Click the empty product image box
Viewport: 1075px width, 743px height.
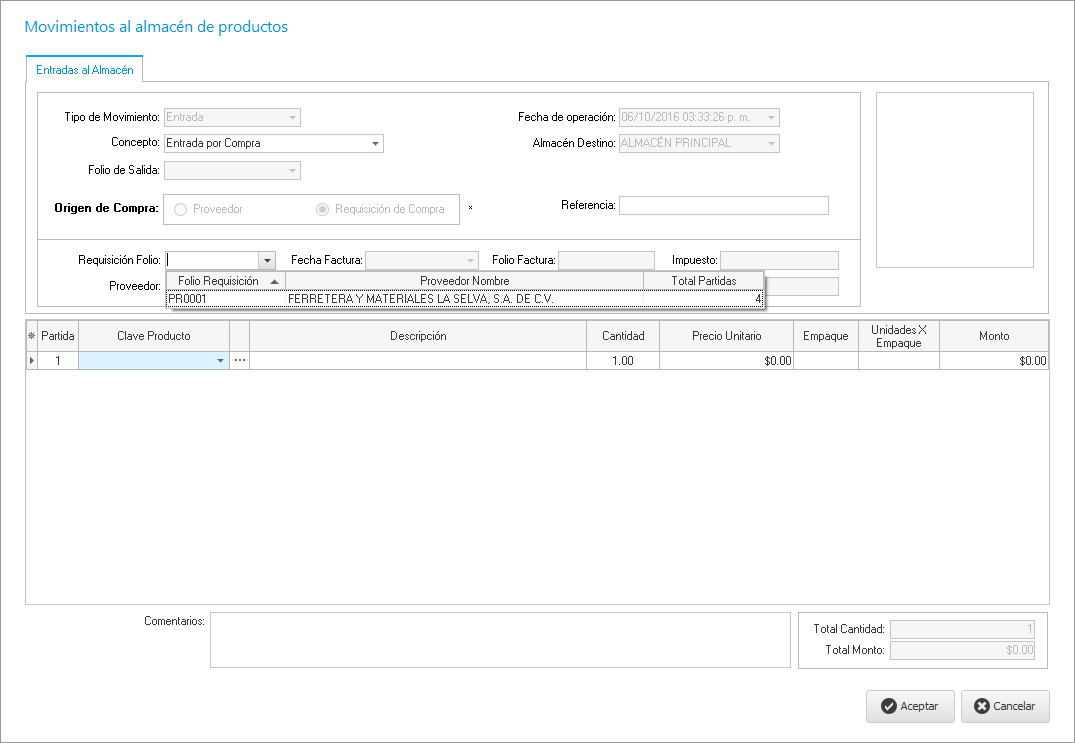pos(954,180)
